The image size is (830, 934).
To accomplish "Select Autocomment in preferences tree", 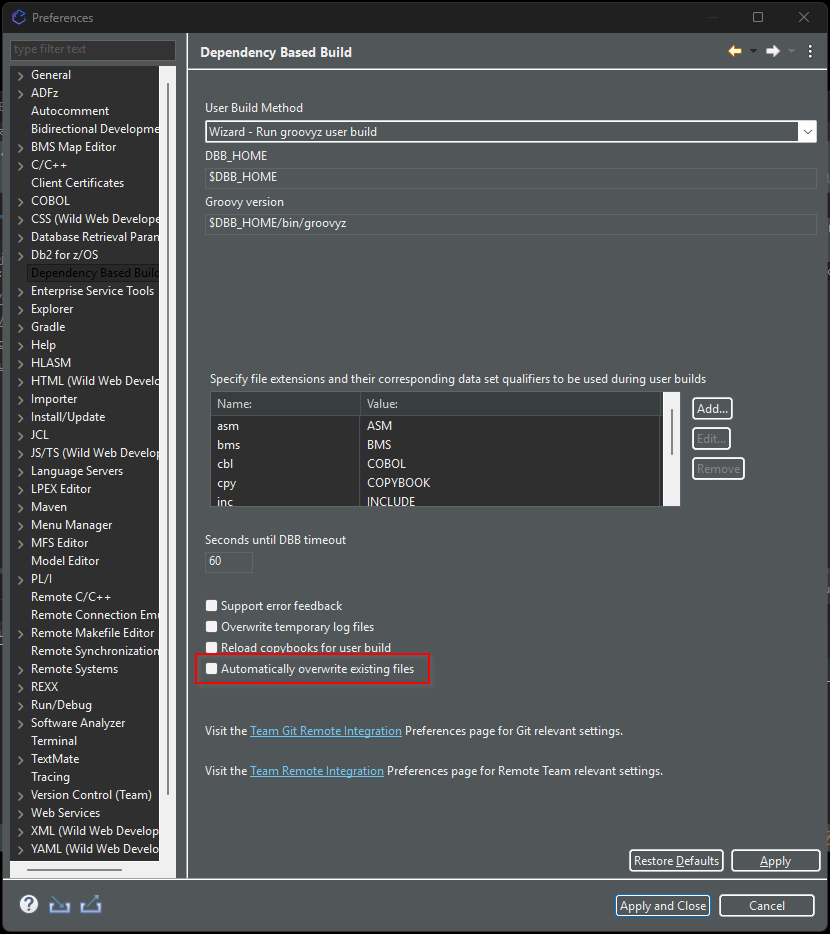I will tap(70, 111).
